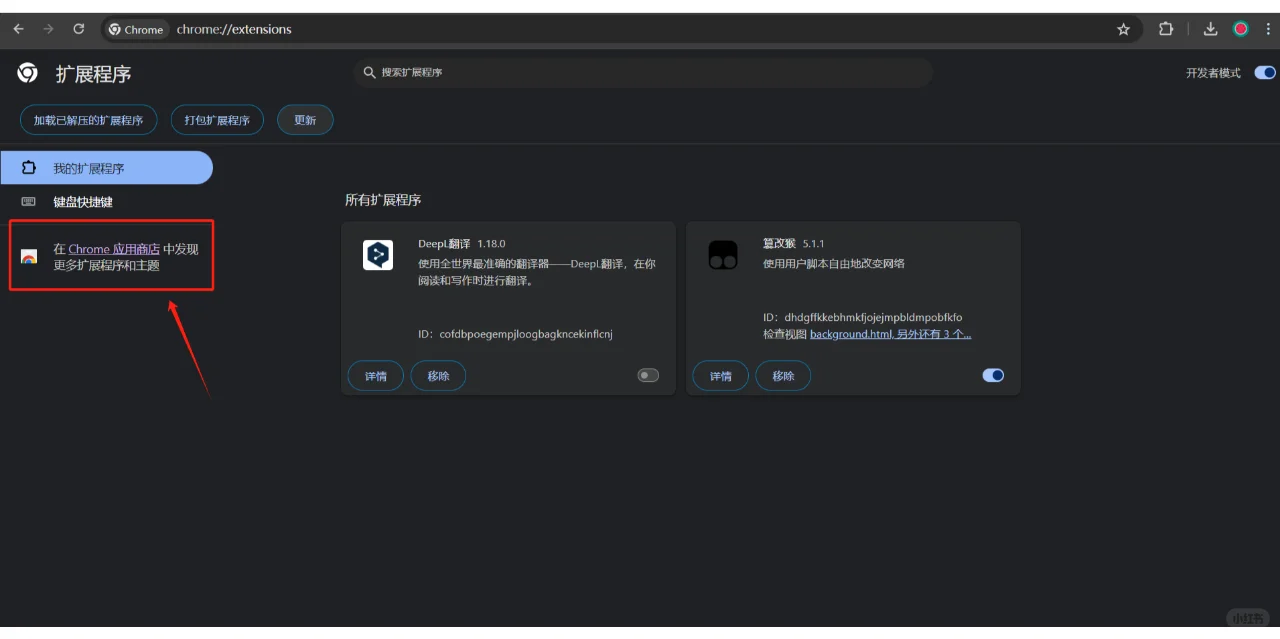Disable the 篡改猴 extension
Image resolution: width=1280 pixels, height=639 pixels.
(993, 375)
